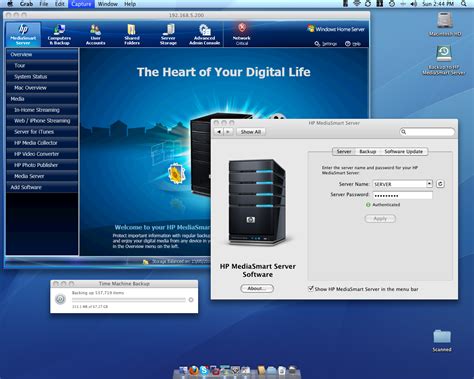Select Media Server in the sidebar
Viewport: 474px width, 379px height.
click(x=42, y=176)
